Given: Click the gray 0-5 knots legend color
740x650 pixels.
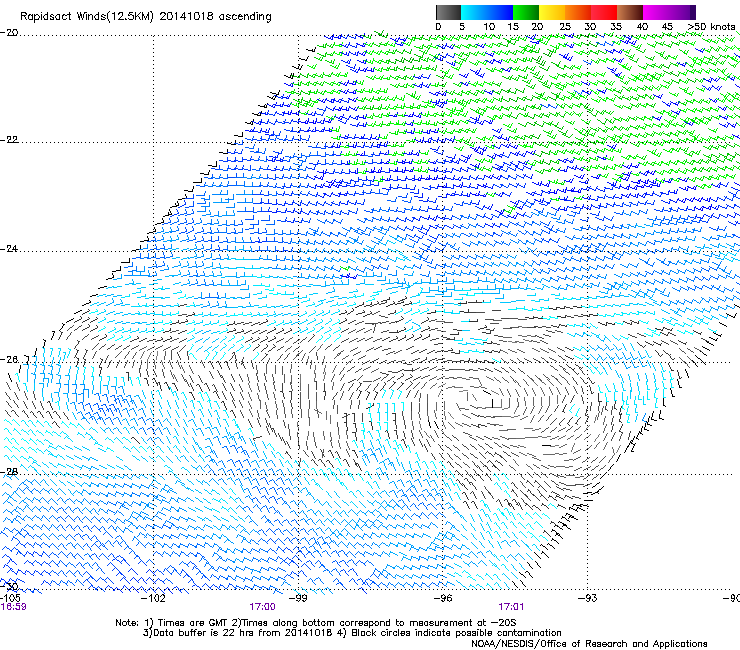Looking at the screenshot, I should click(x=448, y=12).
